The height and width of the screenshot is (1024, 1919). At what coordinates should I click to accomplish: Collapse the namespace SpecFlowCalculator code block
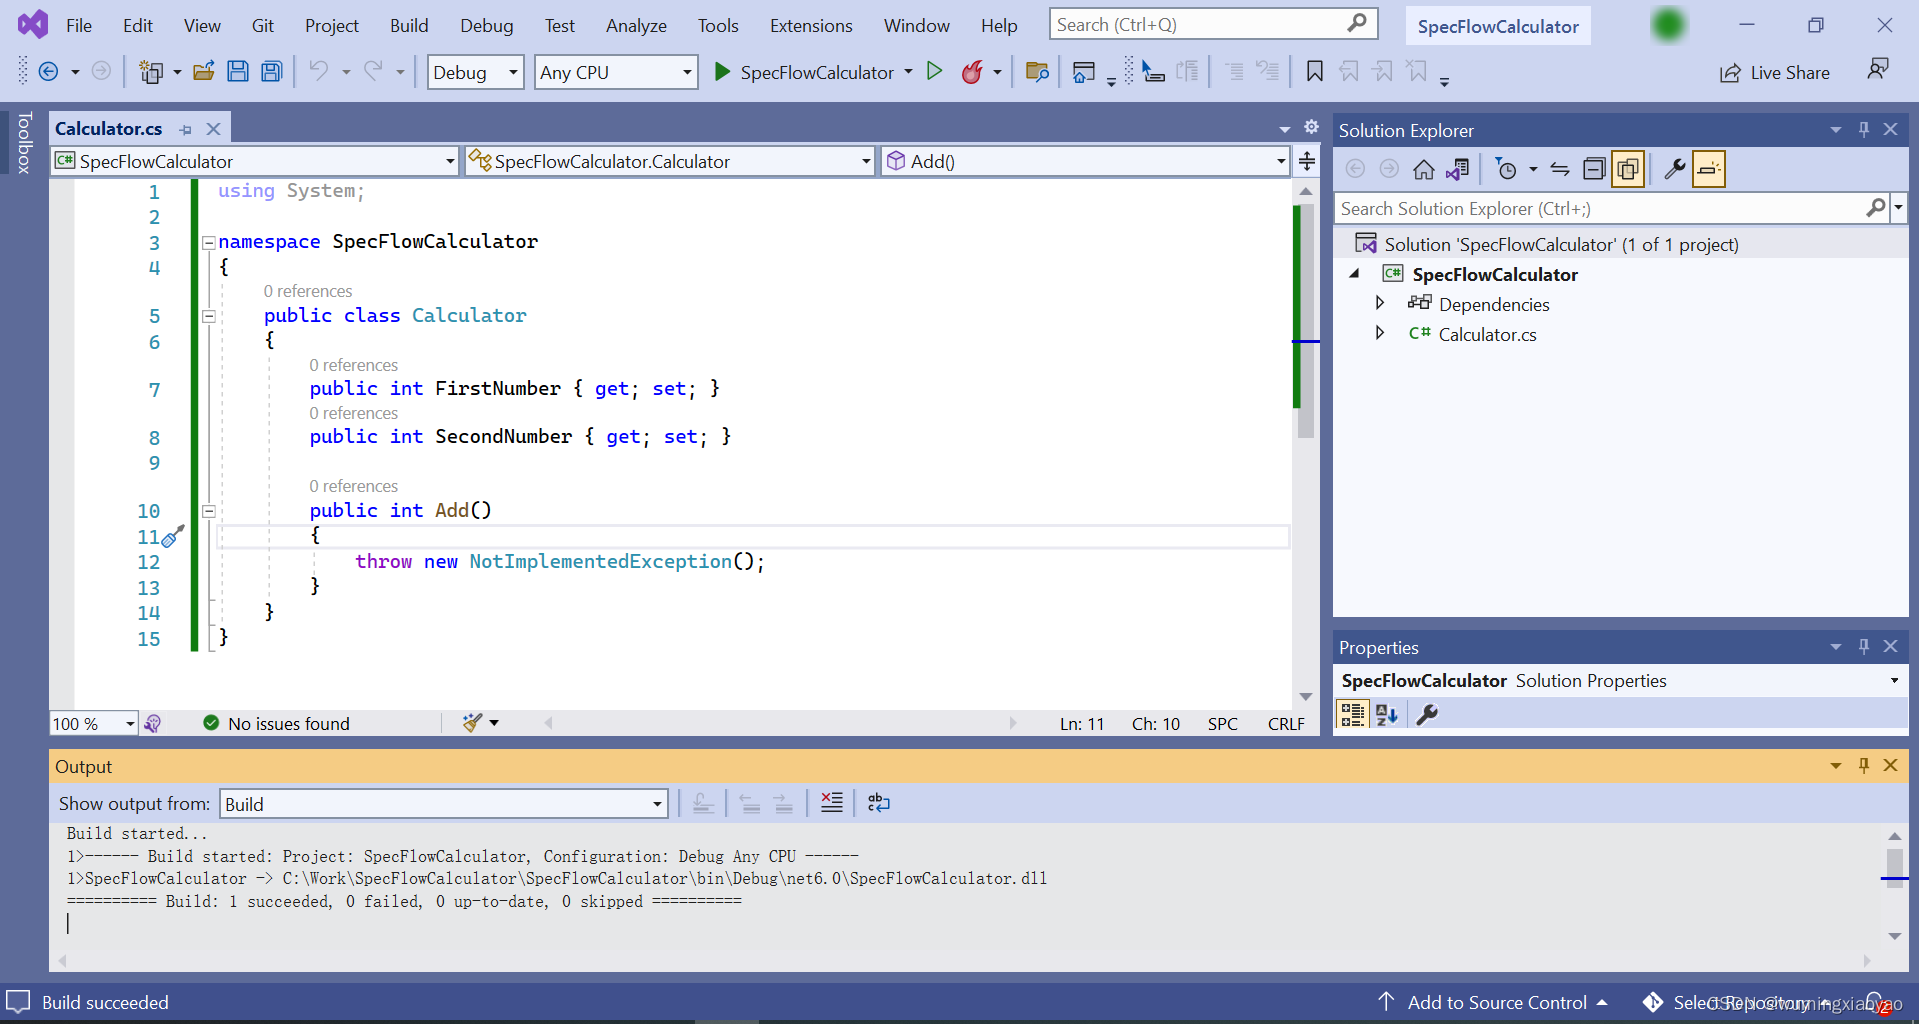209,242
